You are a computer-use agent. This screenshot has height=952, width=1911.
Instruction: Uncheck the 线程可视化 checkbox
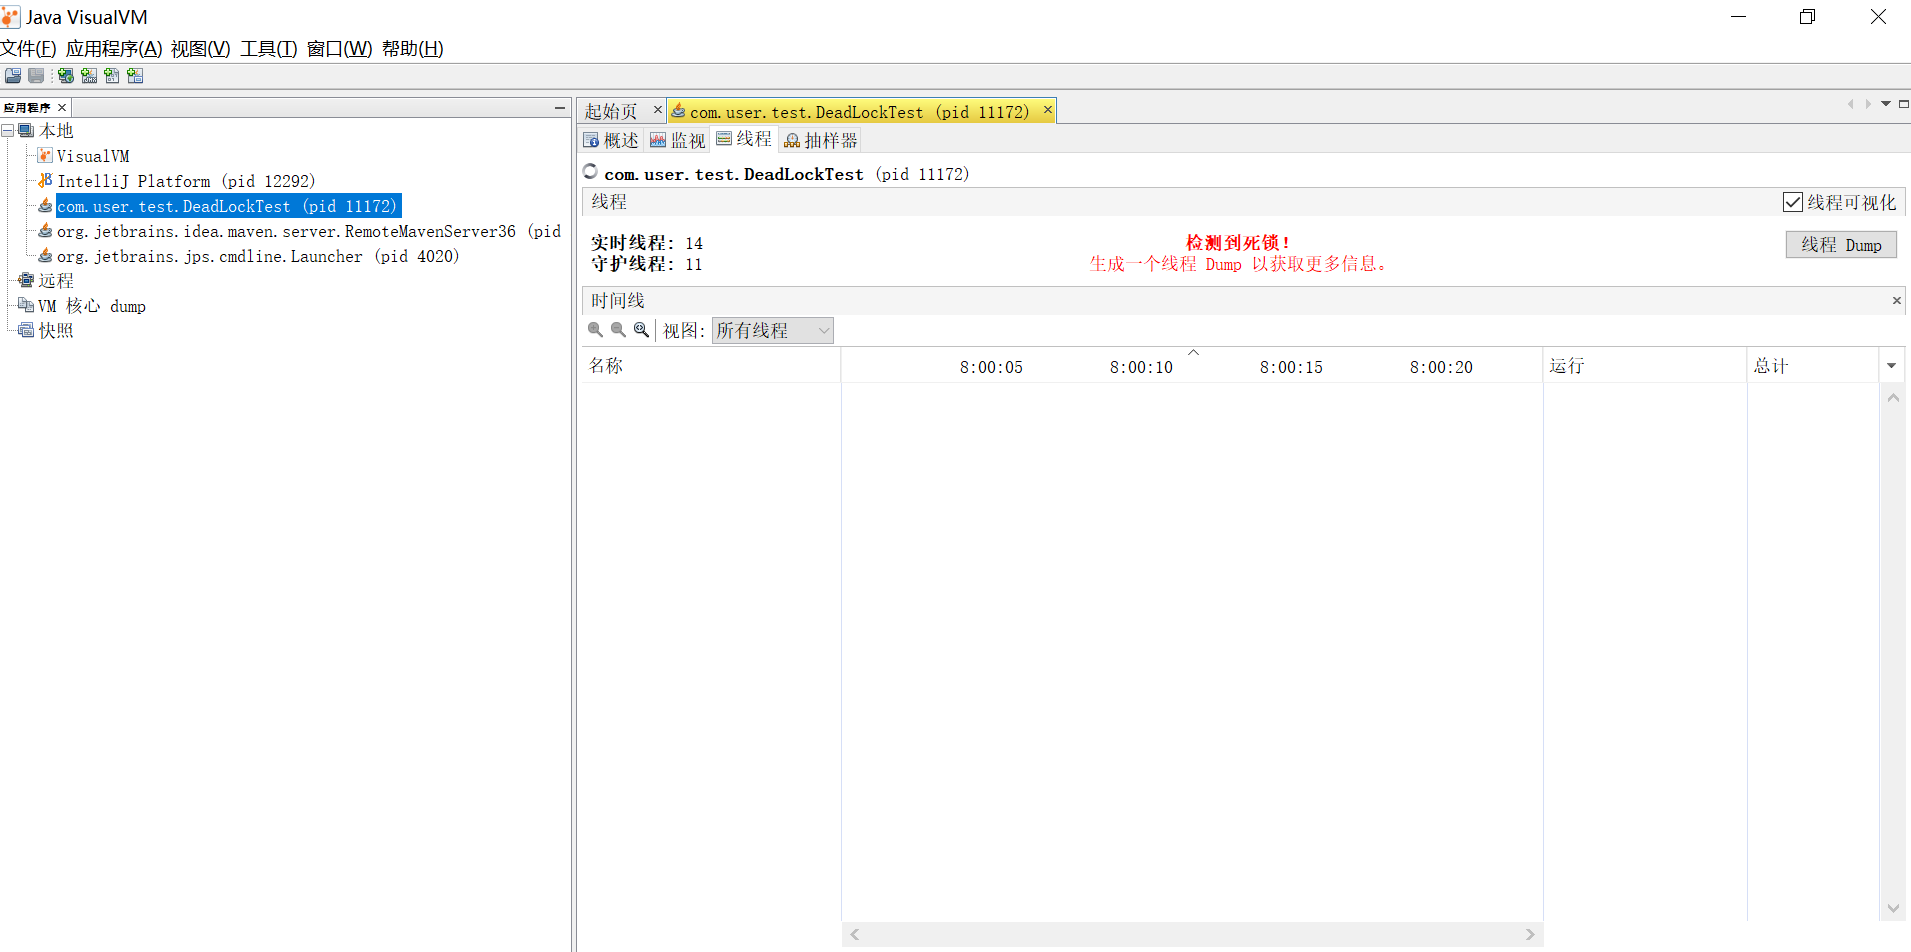click(x=1793, y=202)
